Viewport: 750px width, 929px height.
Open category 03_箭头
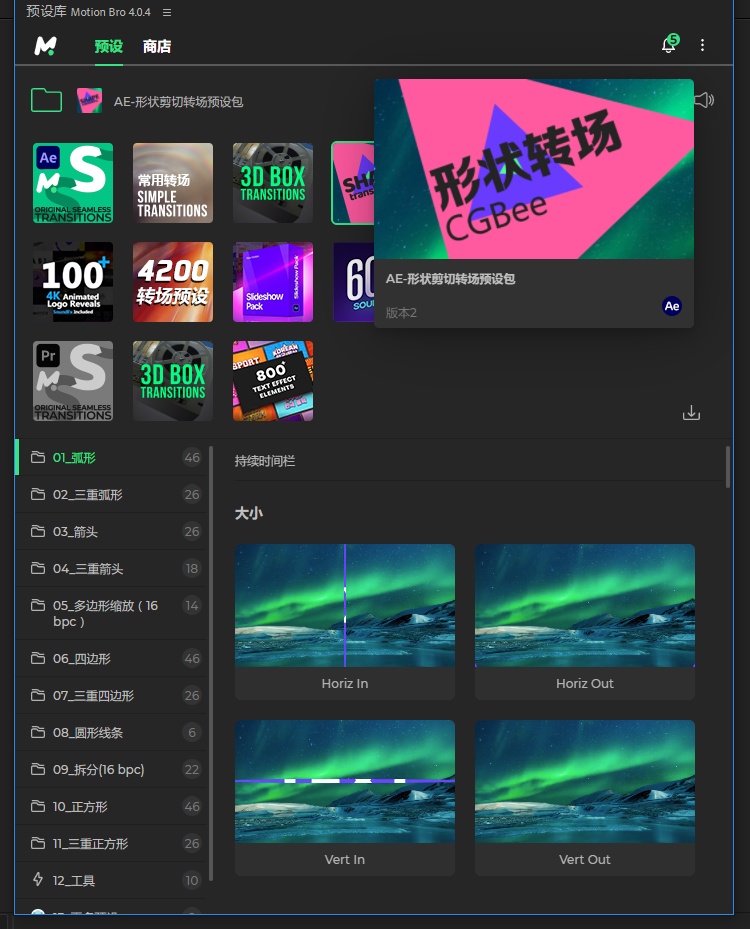point(111,531)
